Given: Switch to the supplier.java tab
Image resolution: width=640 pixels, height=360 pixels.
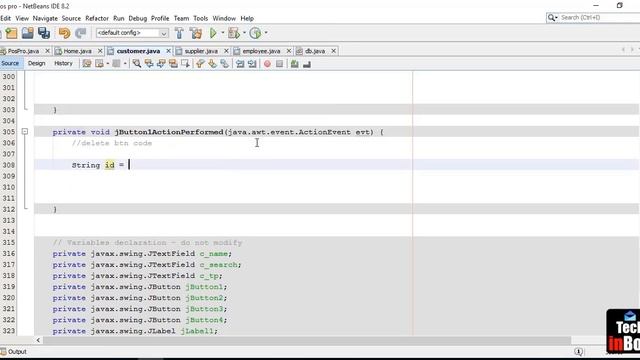Looking at the screenshot, I should 201,51.
